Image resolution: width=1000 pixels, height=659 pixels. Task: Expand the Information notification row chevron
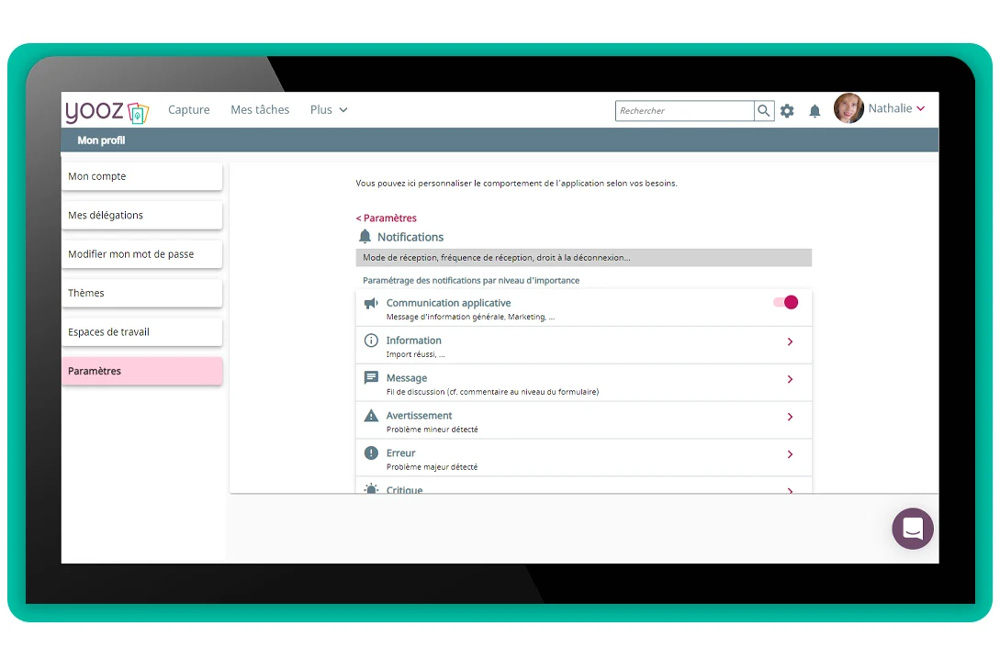790,342
